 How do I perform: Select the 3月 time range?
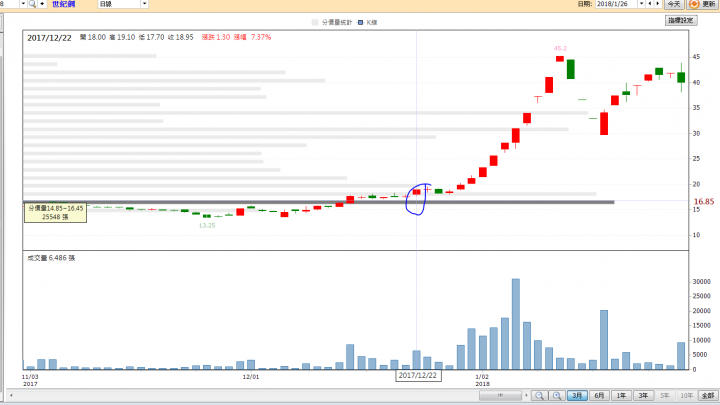tap(577, 395)
